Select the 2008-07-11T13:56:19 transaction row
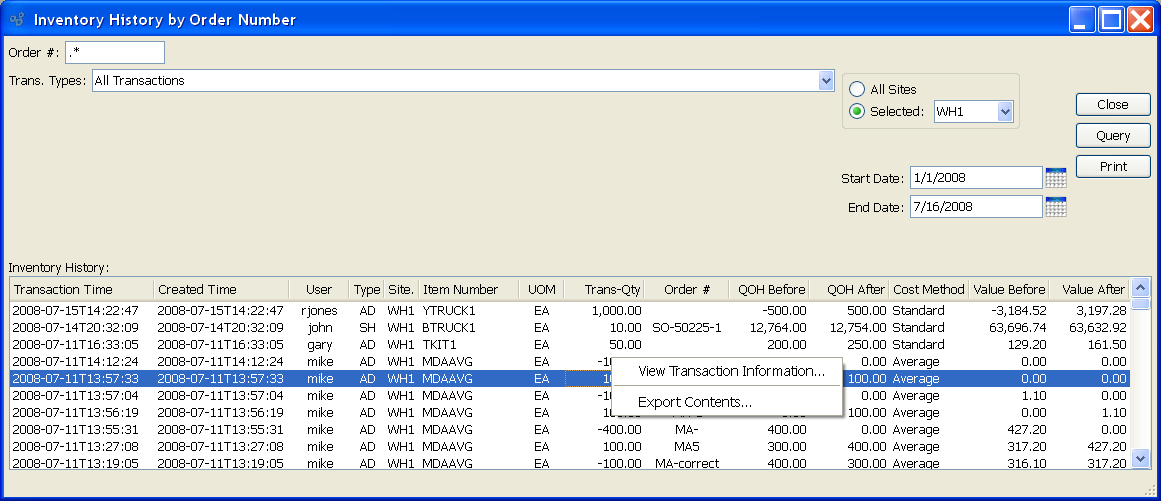 (x=570, y=412)
